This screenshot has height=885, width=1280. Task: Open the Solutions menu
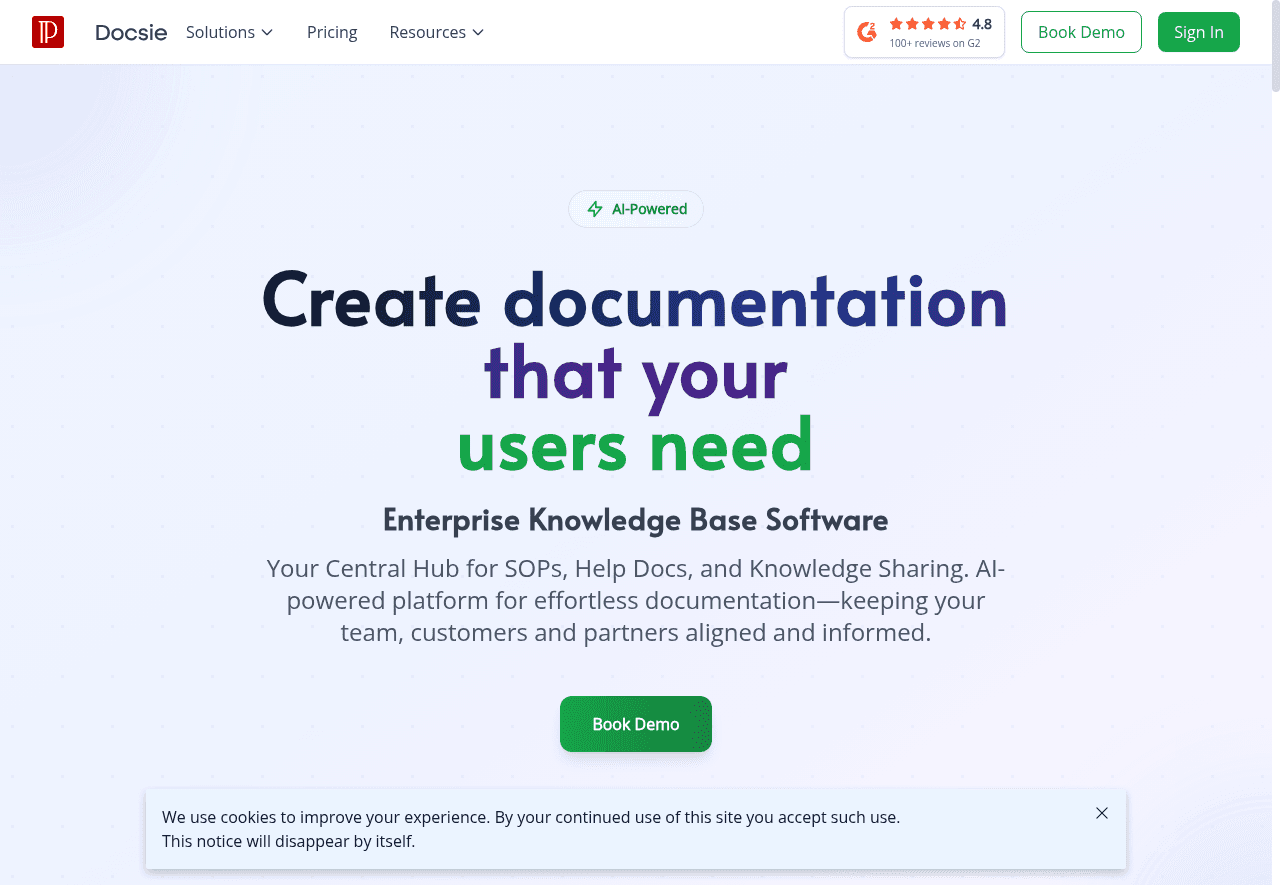220,32
